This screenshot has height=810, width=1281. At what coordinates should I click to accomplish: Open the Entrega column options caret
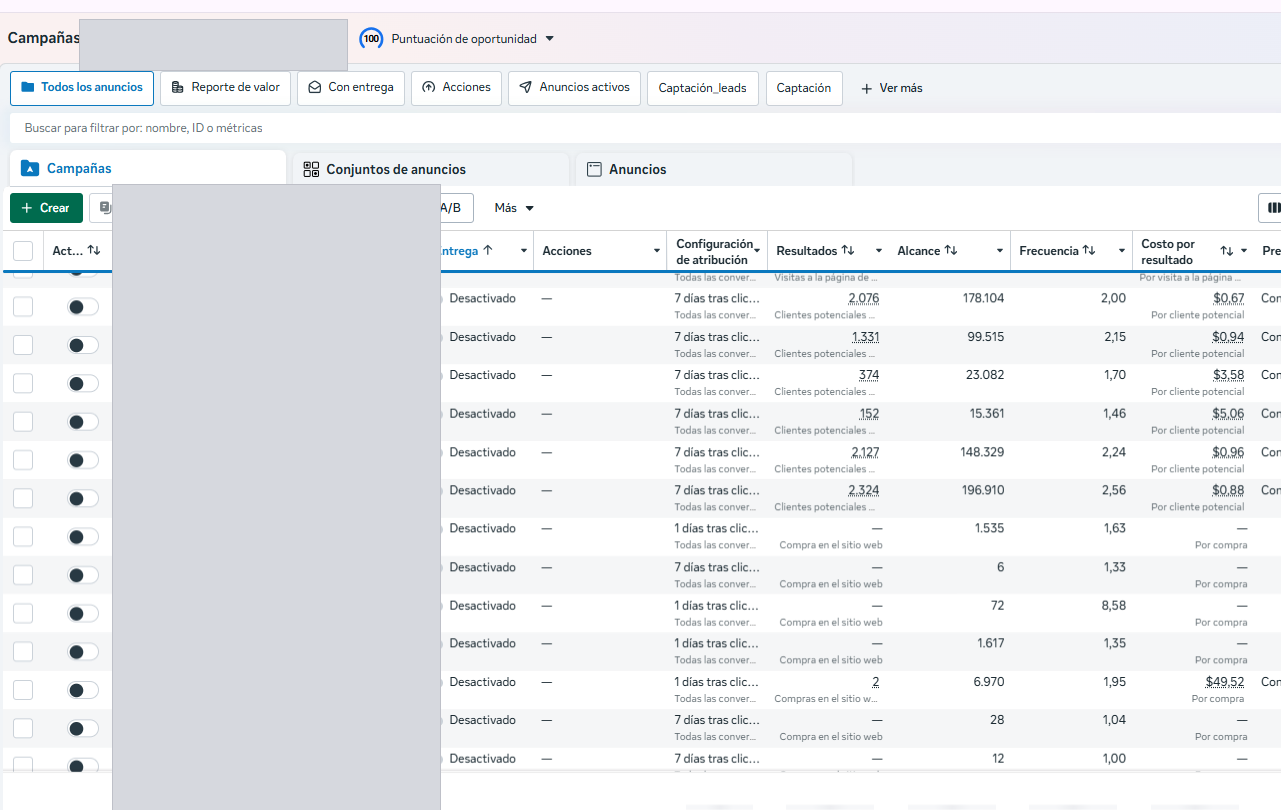[x=524, y=251]
